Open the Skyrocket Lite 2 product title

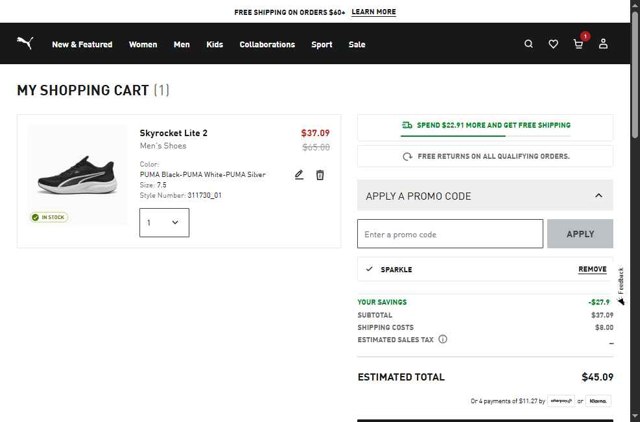click(x=174, y=133)
